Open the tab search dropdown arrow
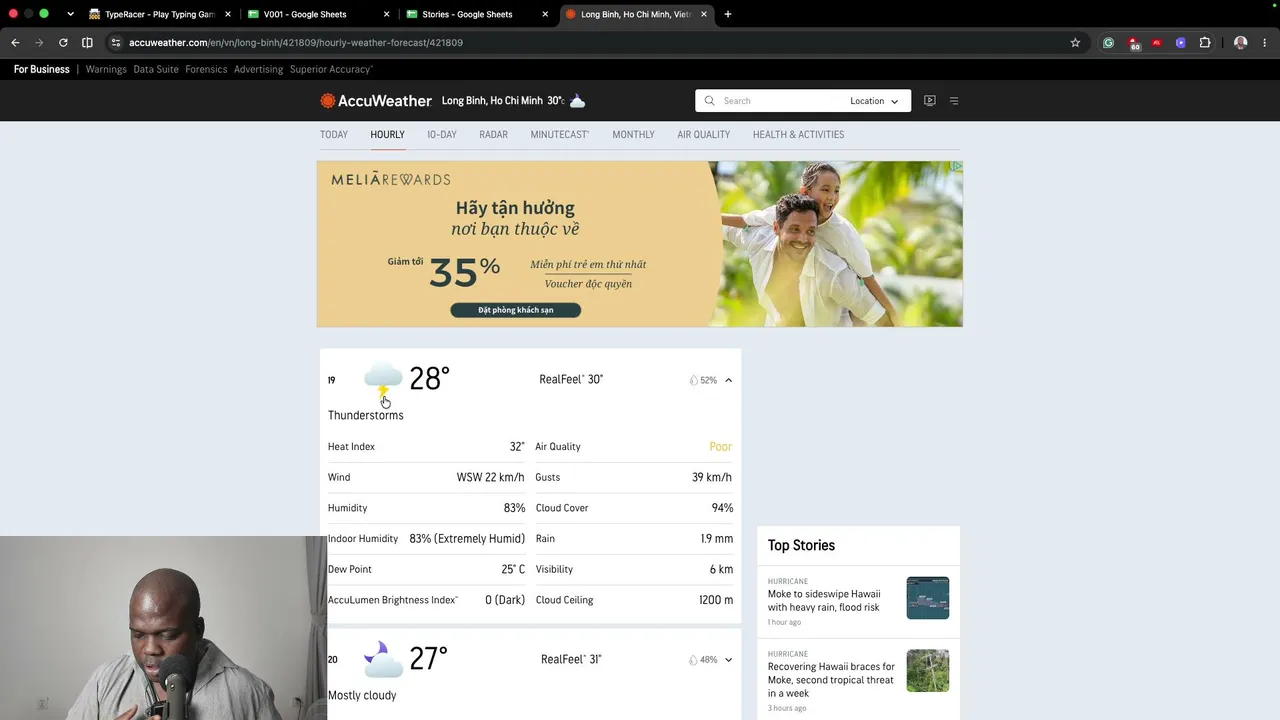 tap(70, 14)
